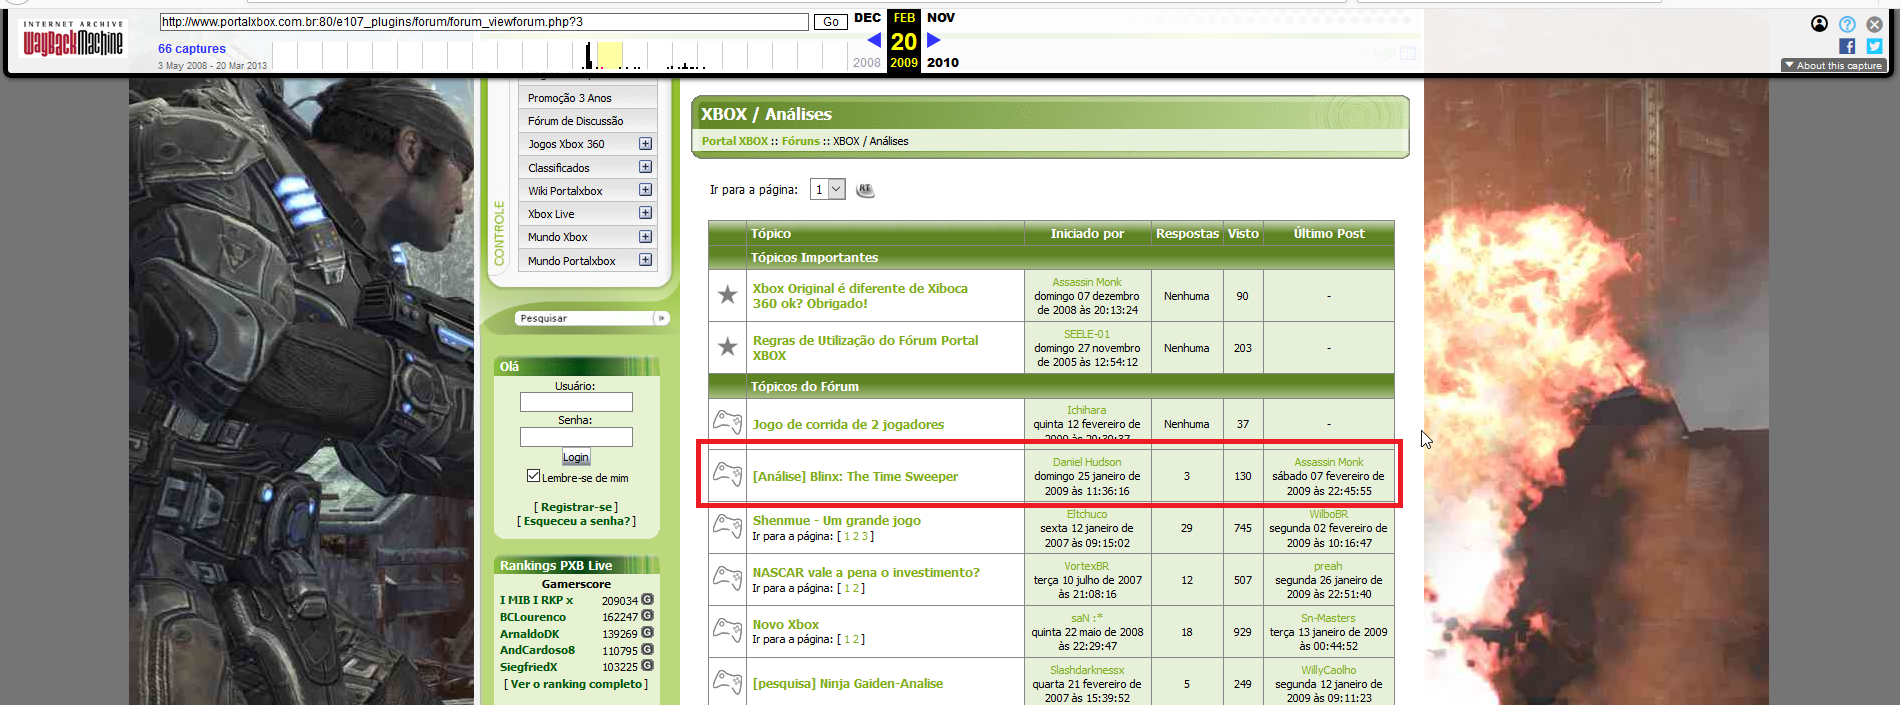Click the RSS feed icon beside page selector
Viewport: 1901px width, 705px height.
(x=865, y=190)
